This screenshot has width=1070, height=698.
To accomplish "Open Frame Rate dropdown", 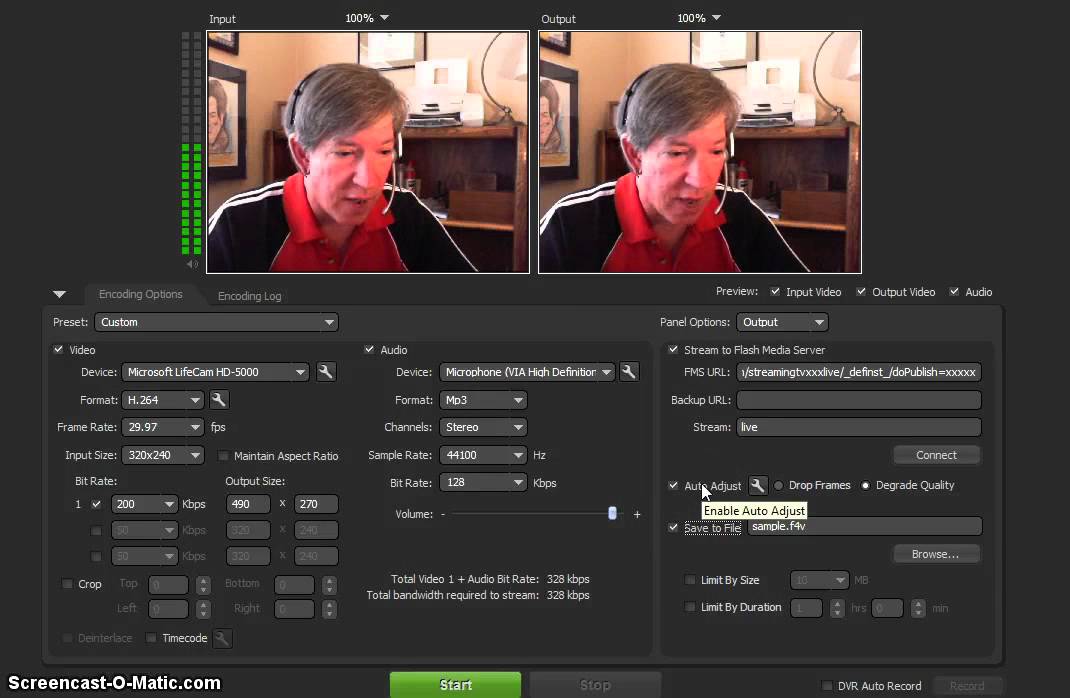I will [x=162, y=427].
